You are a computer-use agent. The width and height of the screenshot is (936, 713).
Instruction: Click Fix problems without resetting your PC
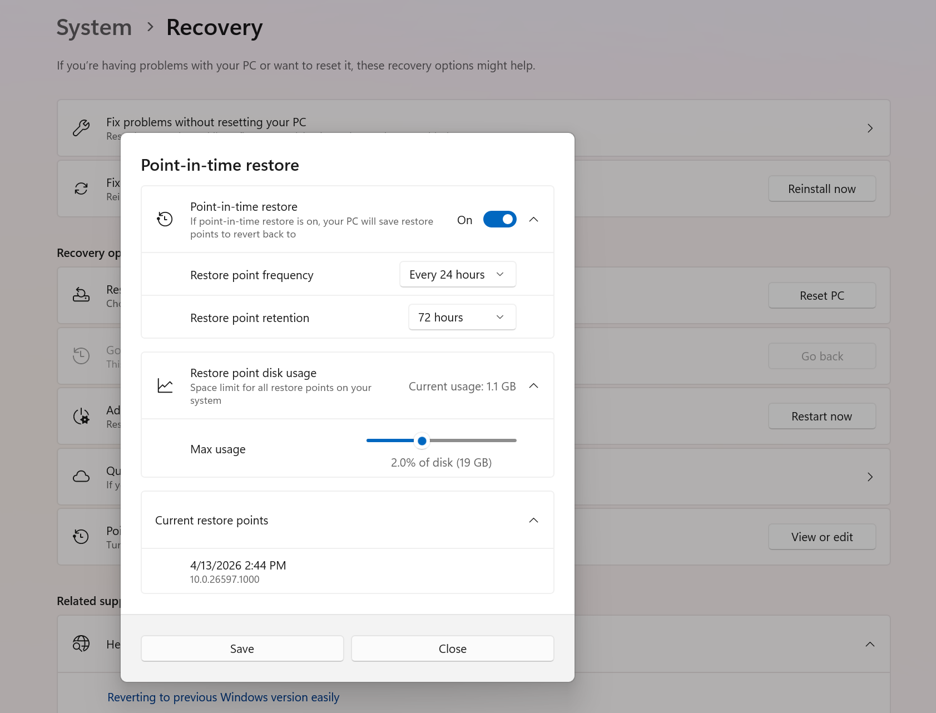(206, 122)
